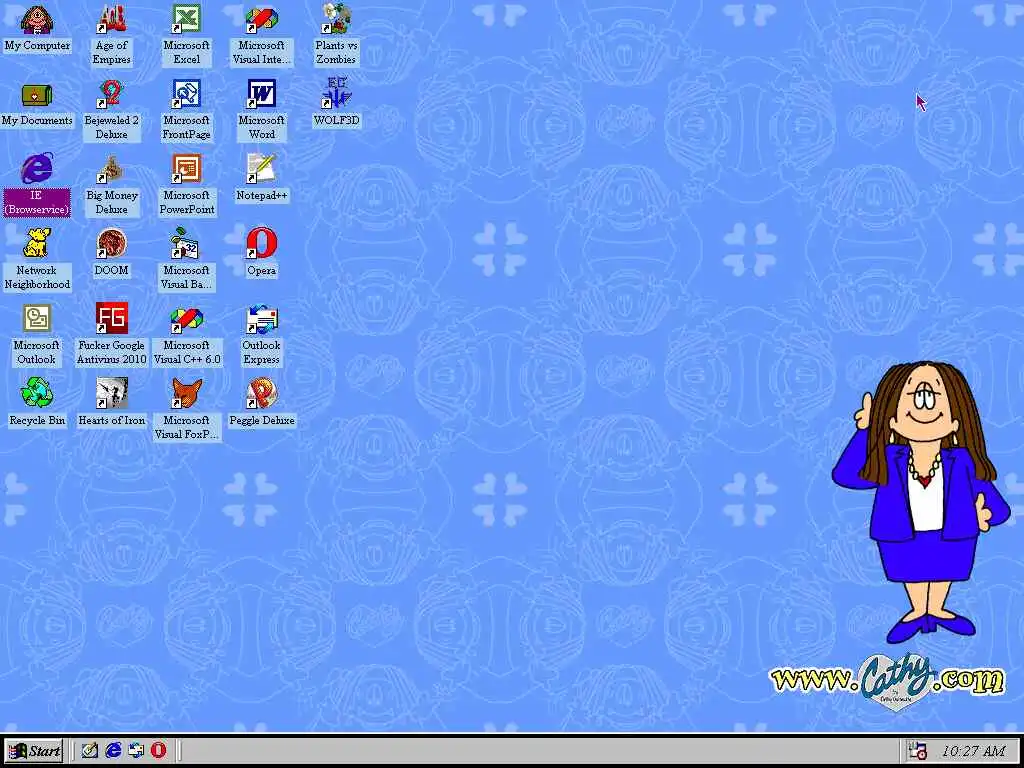Click the 10:27 AM taskbar clock
The height and width of the screenshot is (768, 1024).
[x=973, y=751]
